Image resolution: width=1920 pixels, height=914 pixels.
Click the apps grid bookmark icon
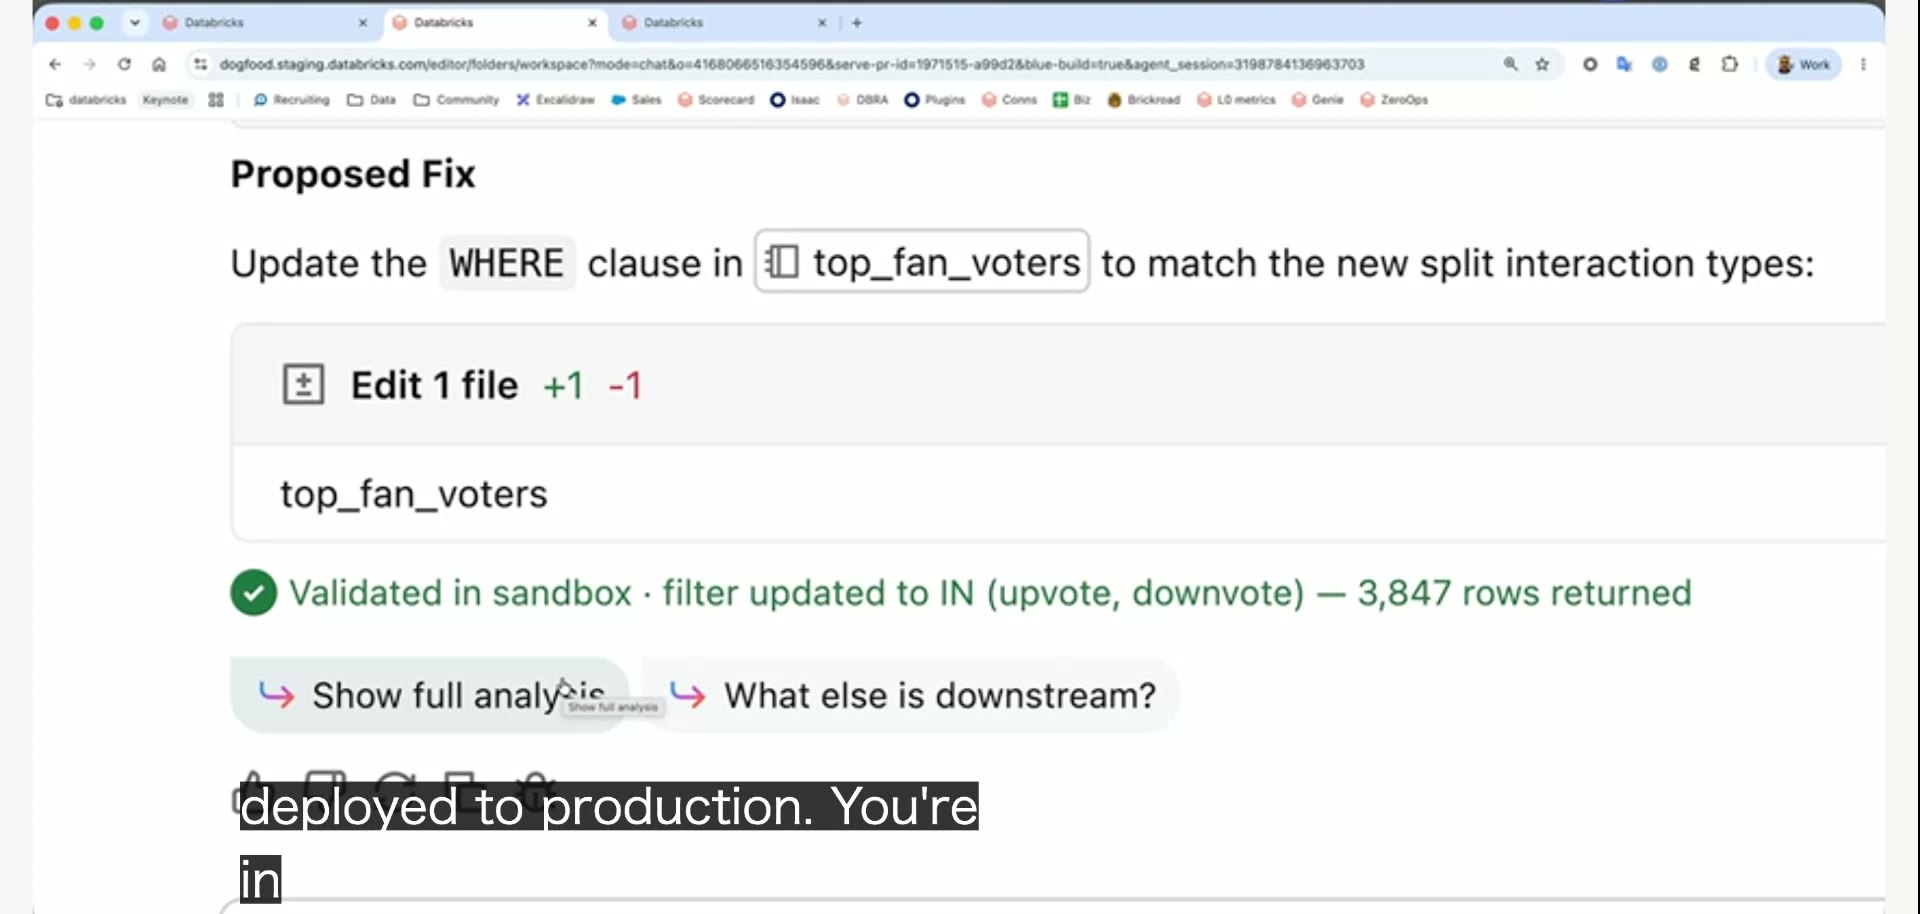point(216,100)
